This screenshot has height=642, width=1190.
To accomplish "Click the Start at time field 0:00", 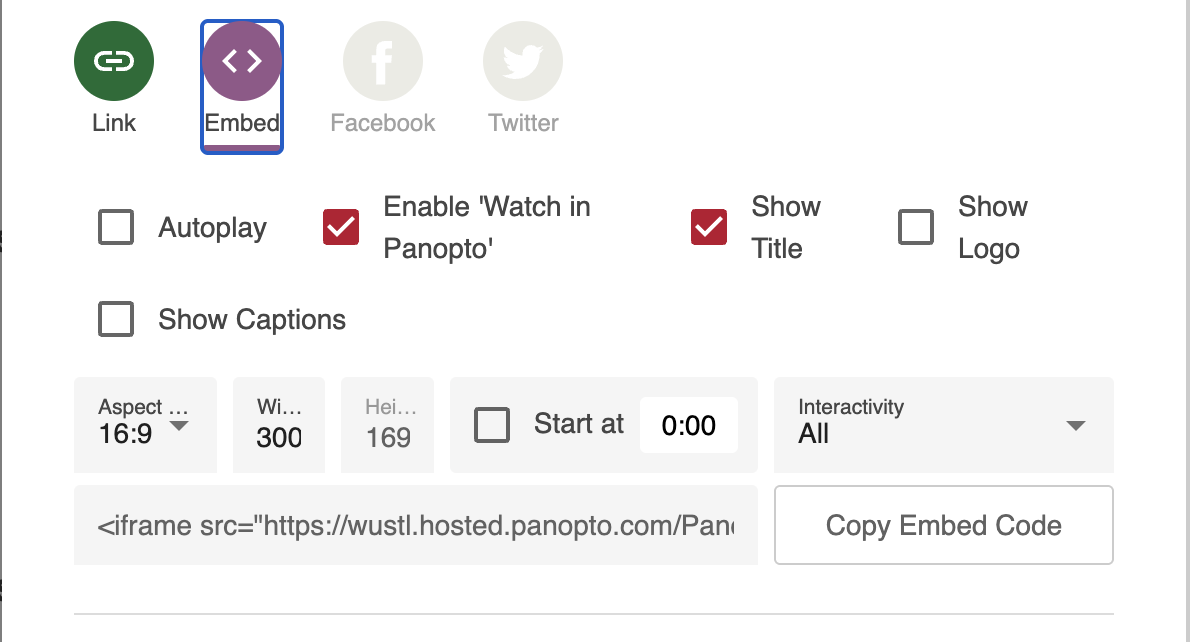I will (689, 426).
